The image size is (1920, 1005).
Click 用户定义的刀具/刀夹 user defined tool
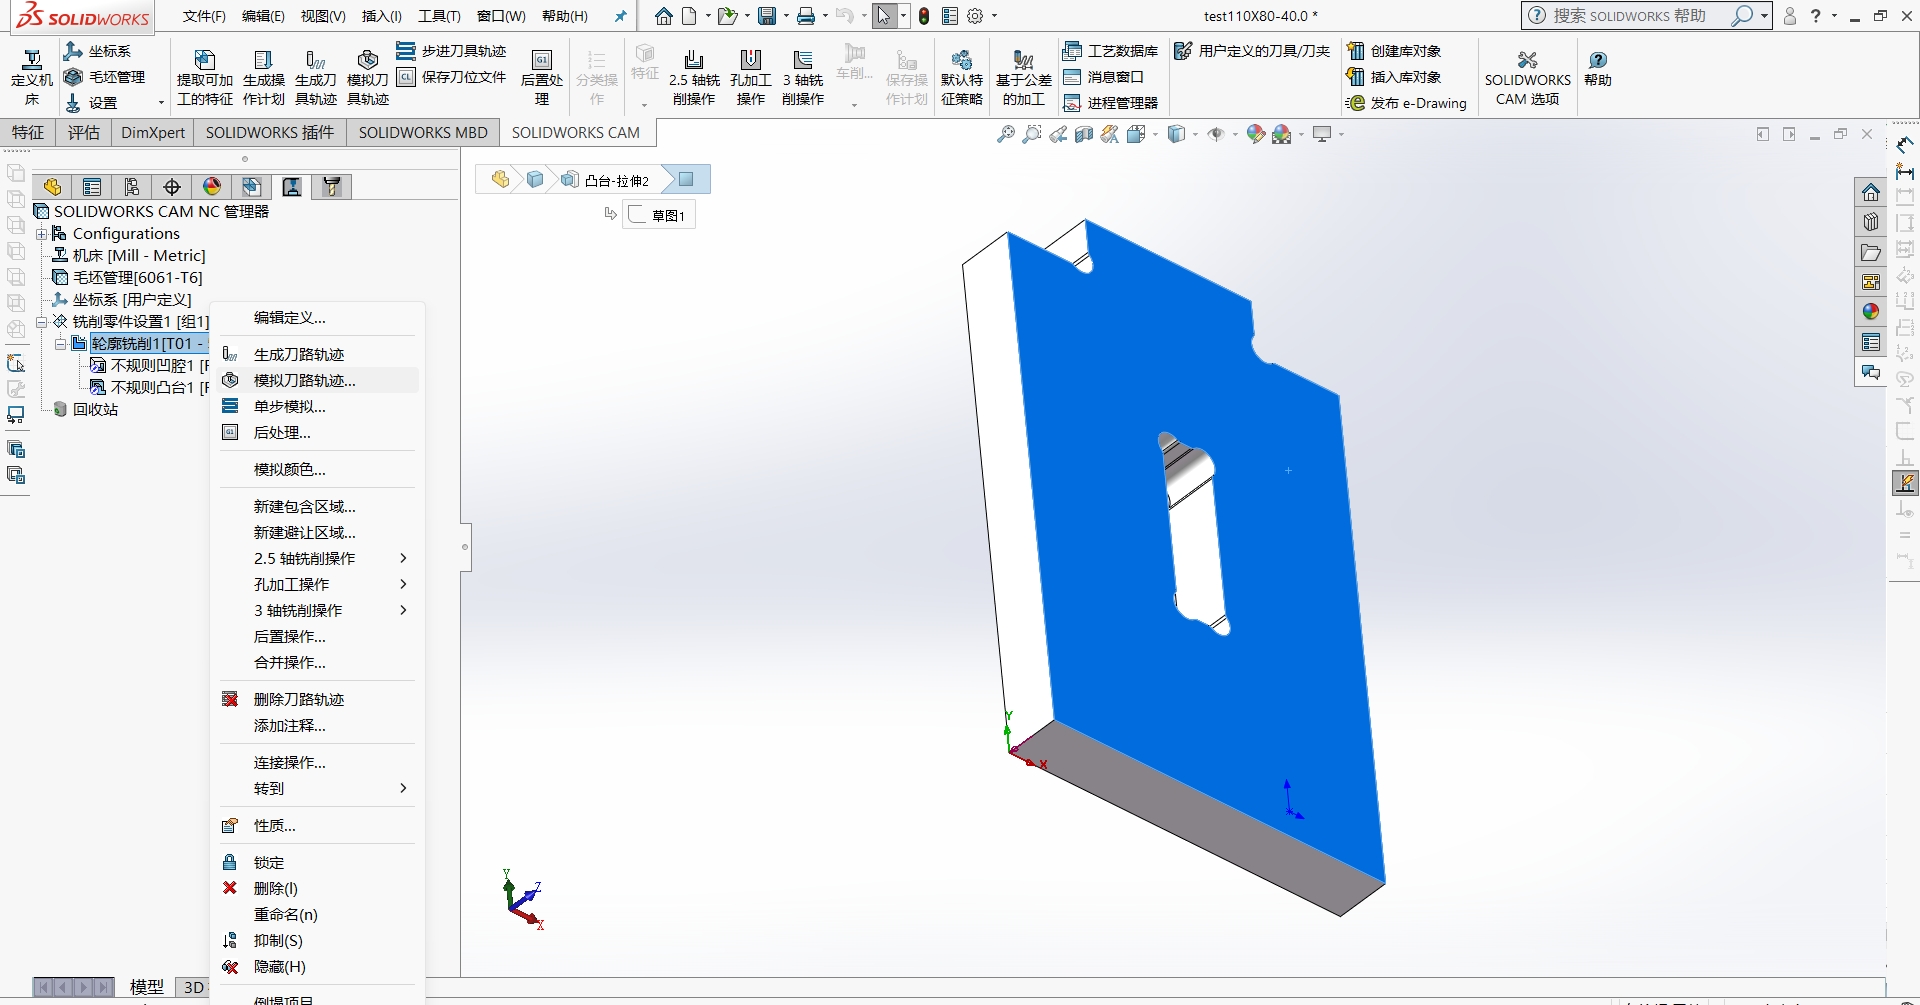(1252, 51)
